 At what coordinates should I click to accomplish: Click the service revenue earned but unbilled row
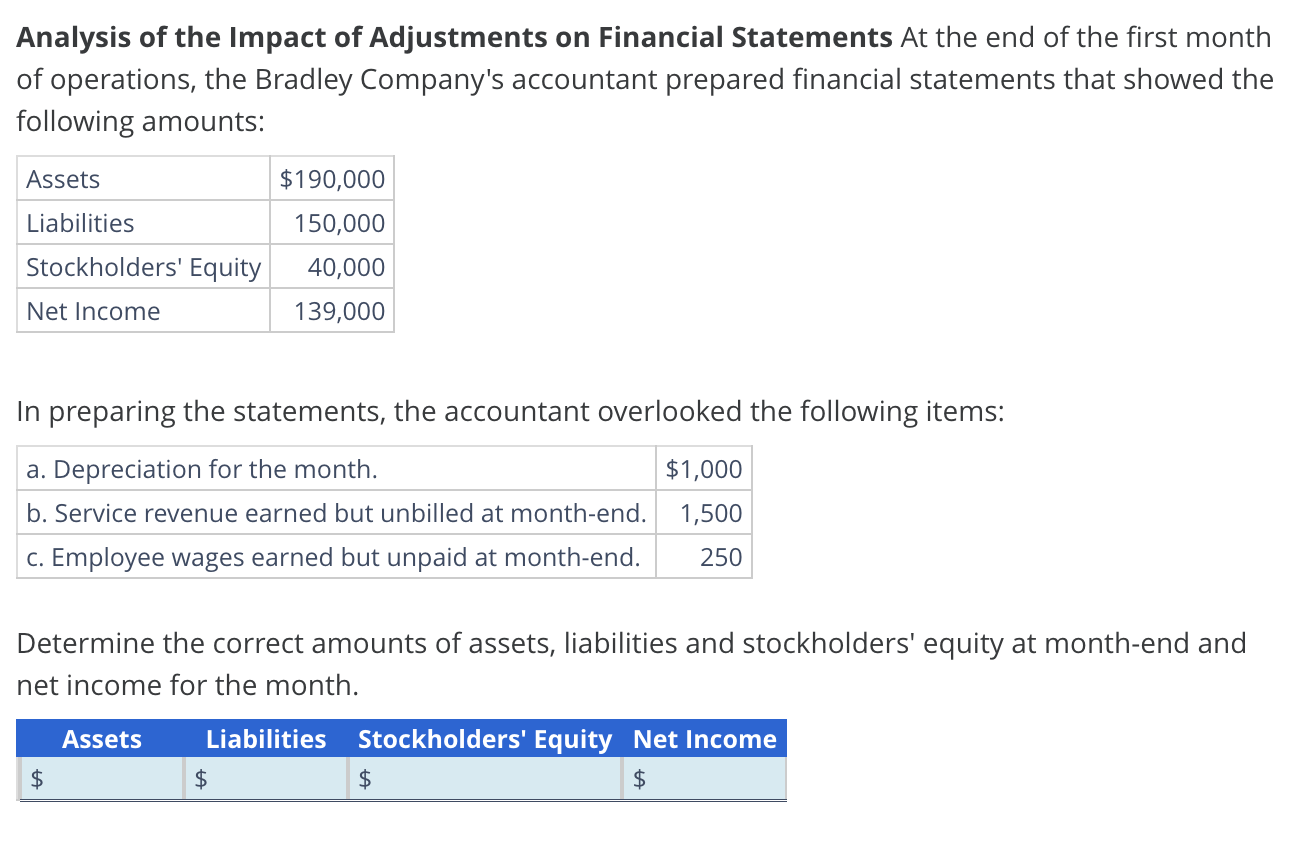pos(336,513)
